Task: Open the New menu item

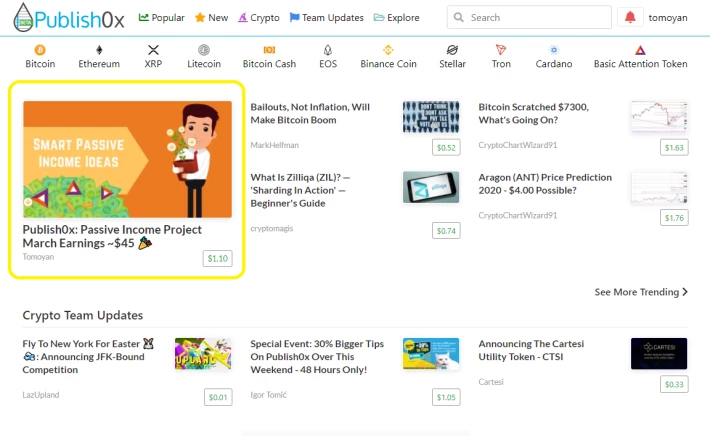Action: [x=211, y=18]
